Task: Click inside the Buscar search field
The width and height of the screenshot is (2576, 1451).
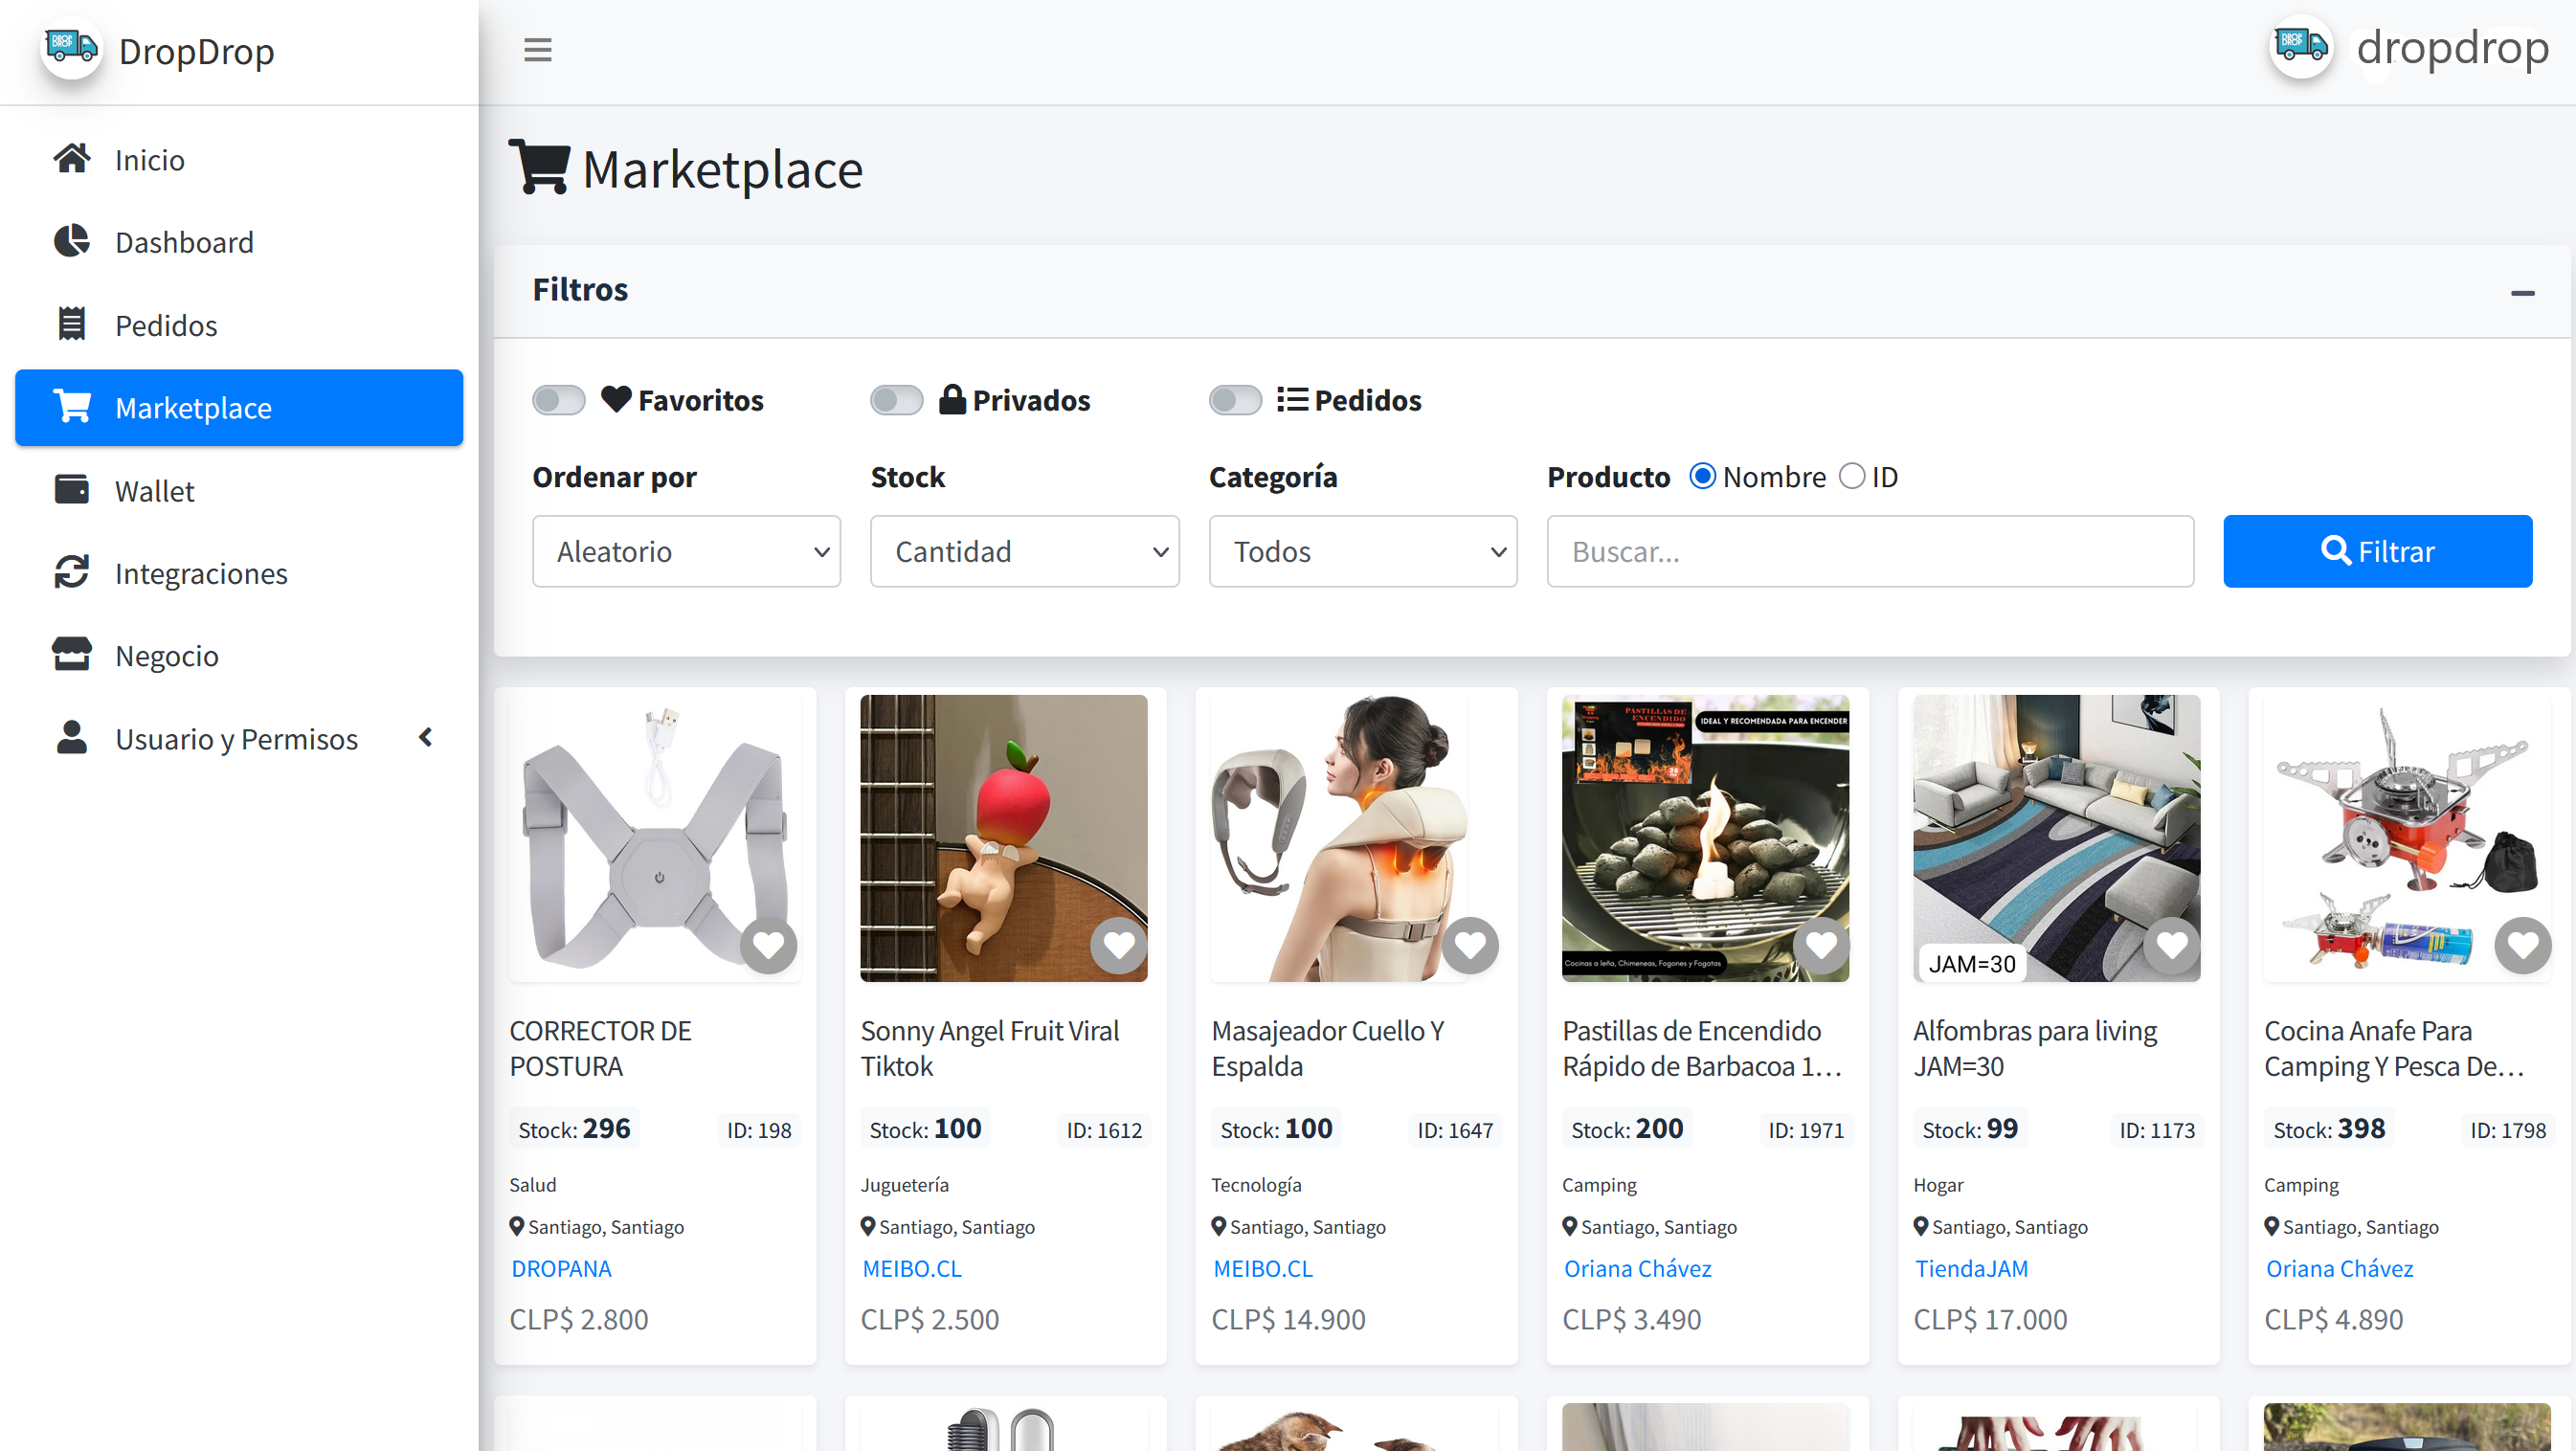Action: [x=1869, y=550]
